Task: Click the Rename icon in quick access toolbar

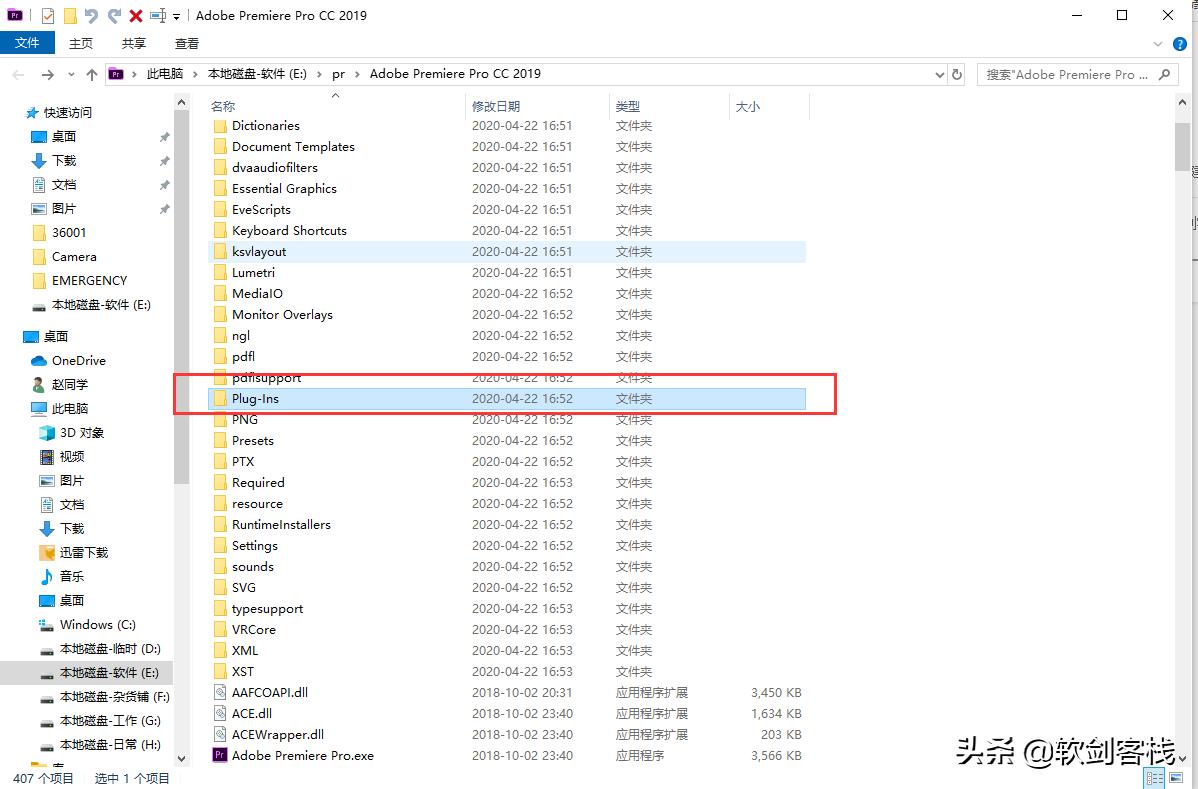Action: coord(158,15)
